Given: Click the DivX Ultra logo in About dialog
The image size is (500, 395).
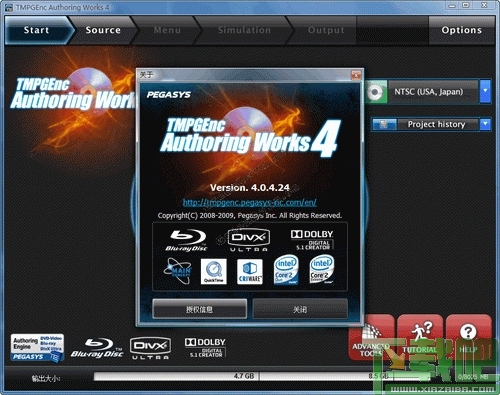Looking at the screenshot, I should pos(249,240).
